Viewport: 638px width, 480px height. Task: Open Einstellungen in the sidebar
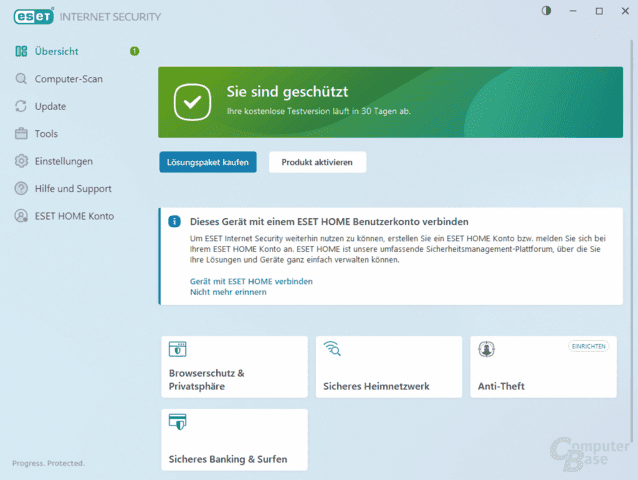tap(63, 161)
